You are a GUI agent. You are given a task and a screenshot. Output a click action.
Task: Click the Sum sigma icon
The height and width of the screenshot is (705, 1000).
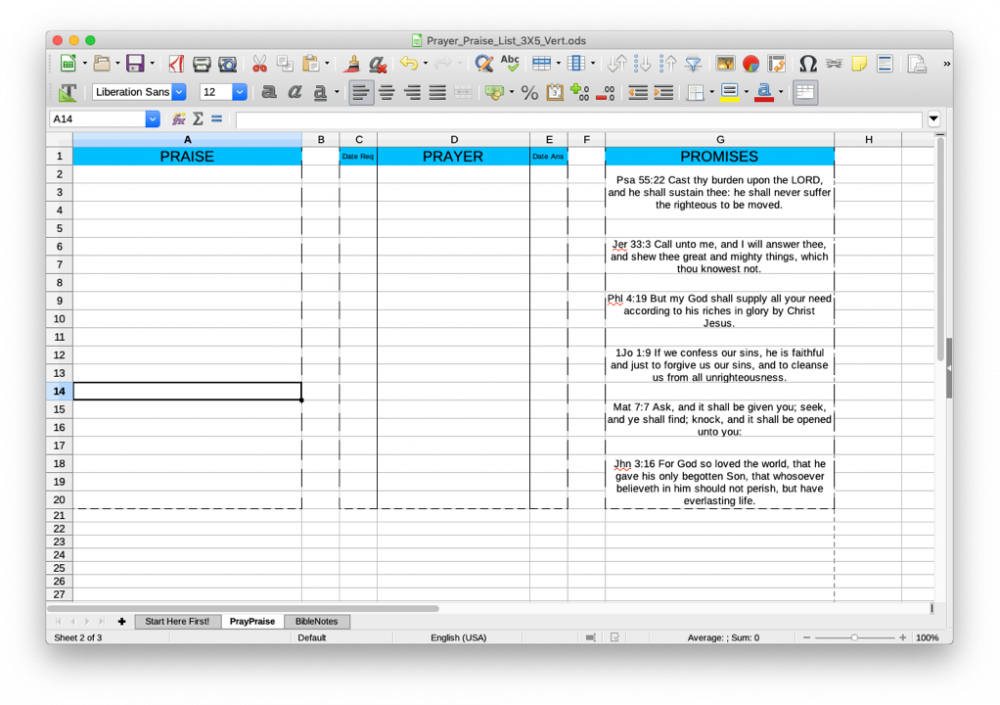pyautogui.click(x=198, y=119)
